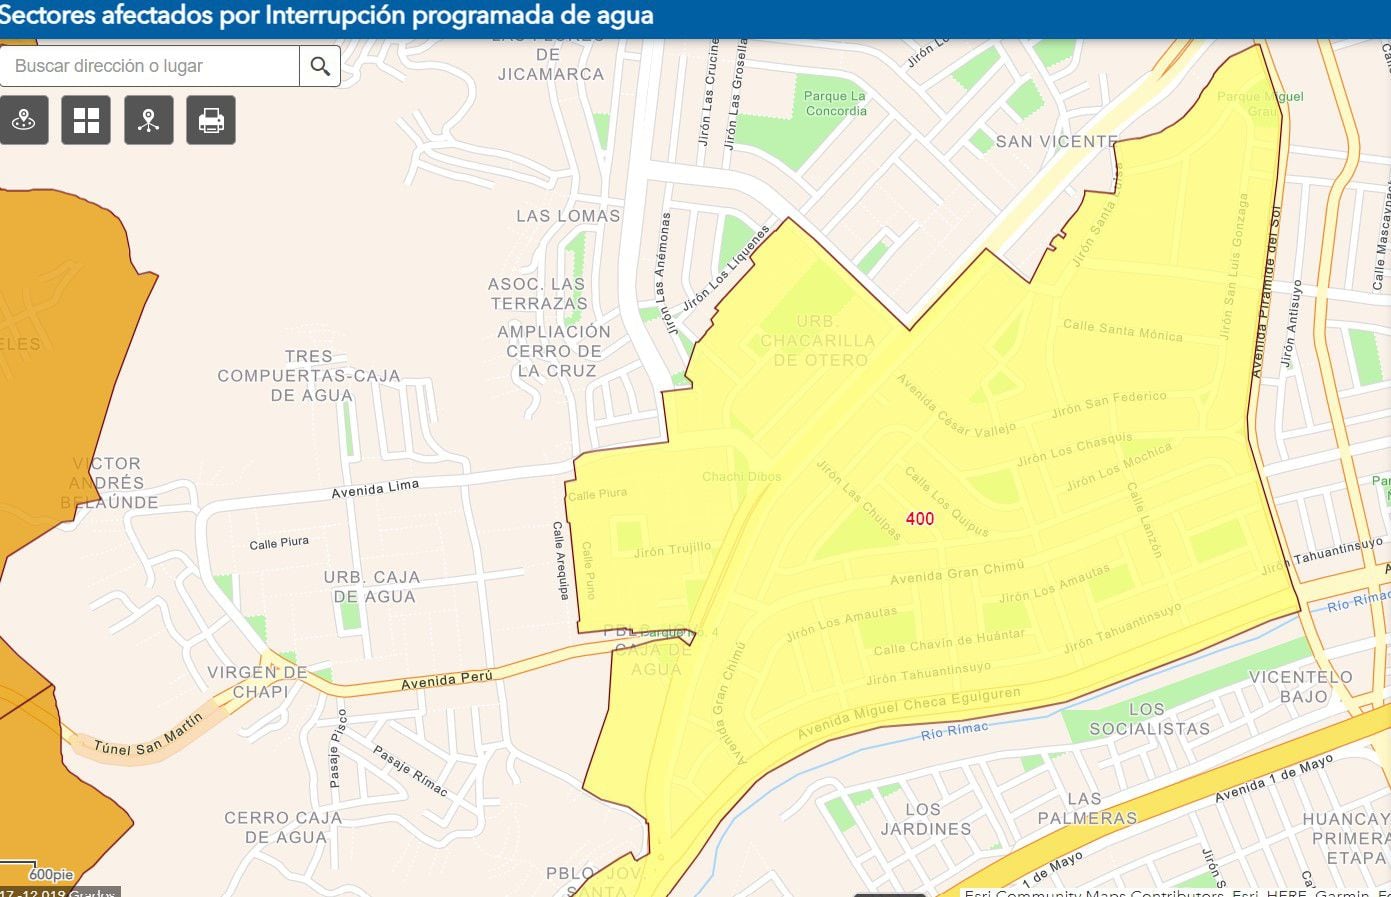
Task: Click the 'URB. CAJA DE AGUA' label
Action: (x=372, y=587)
